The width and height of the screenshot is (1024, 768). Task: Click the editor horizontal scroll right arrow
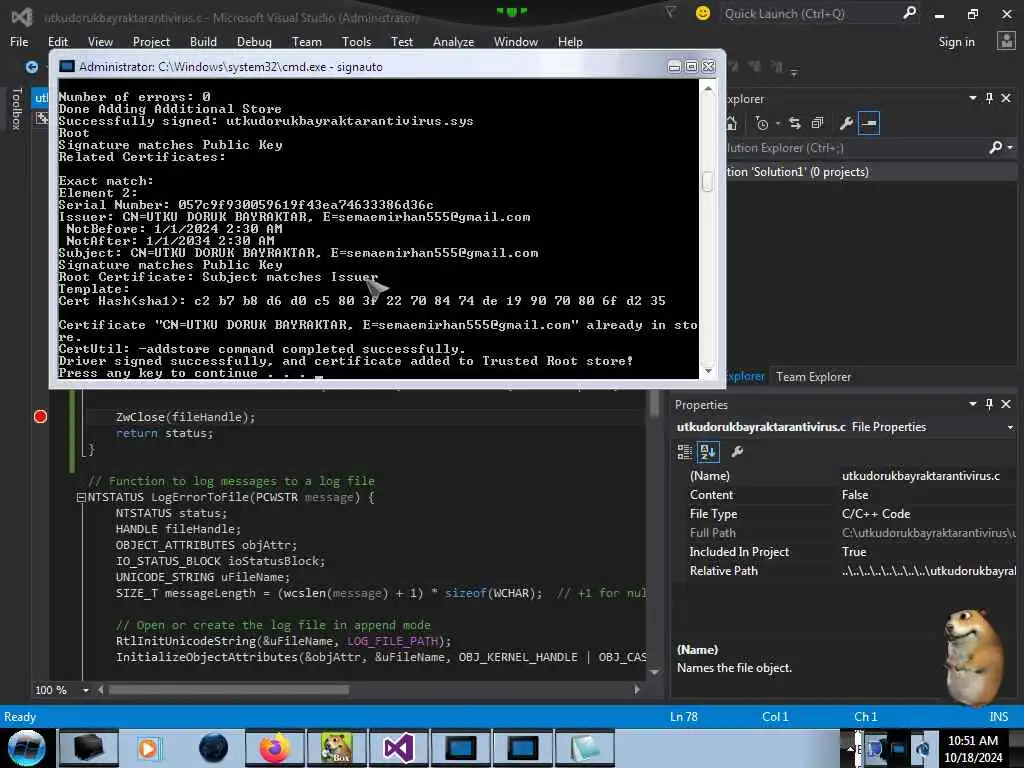click(637, 690)
